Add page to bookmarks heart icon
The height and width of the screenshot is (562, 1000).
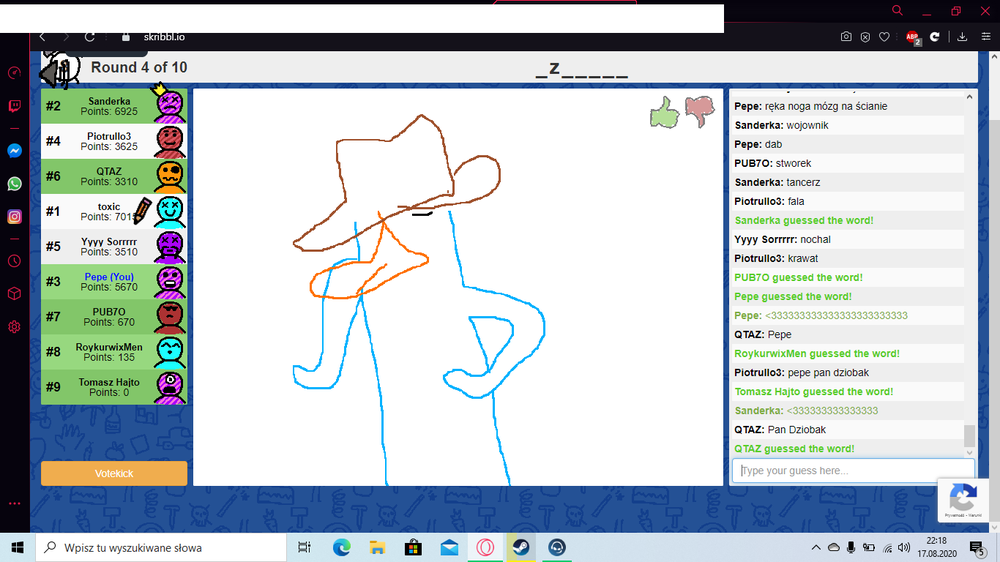pos(884,37)
